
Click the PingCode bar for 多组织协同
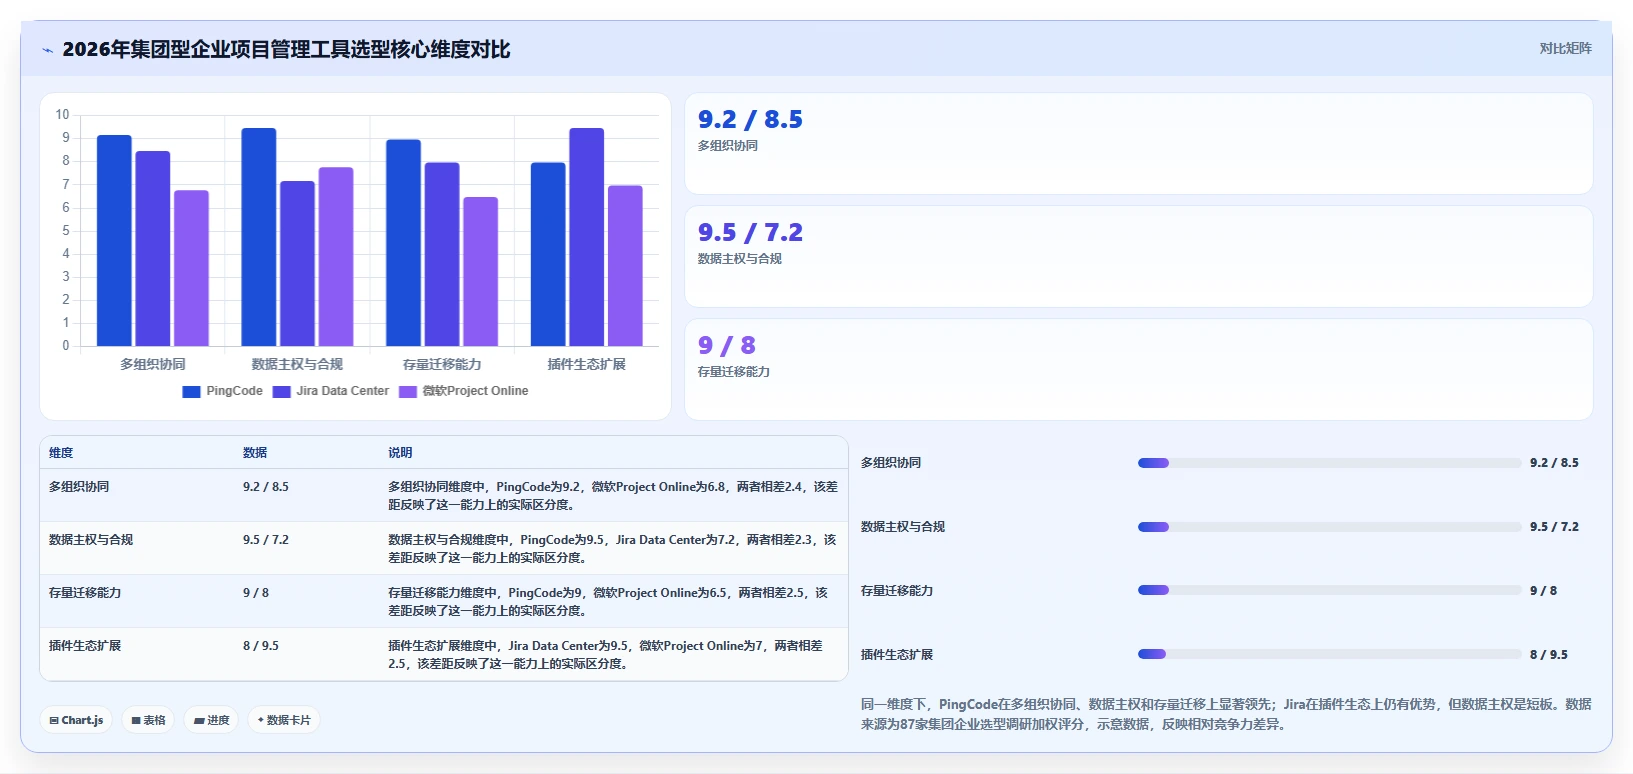pyautogui.click(x=114, y=240)
